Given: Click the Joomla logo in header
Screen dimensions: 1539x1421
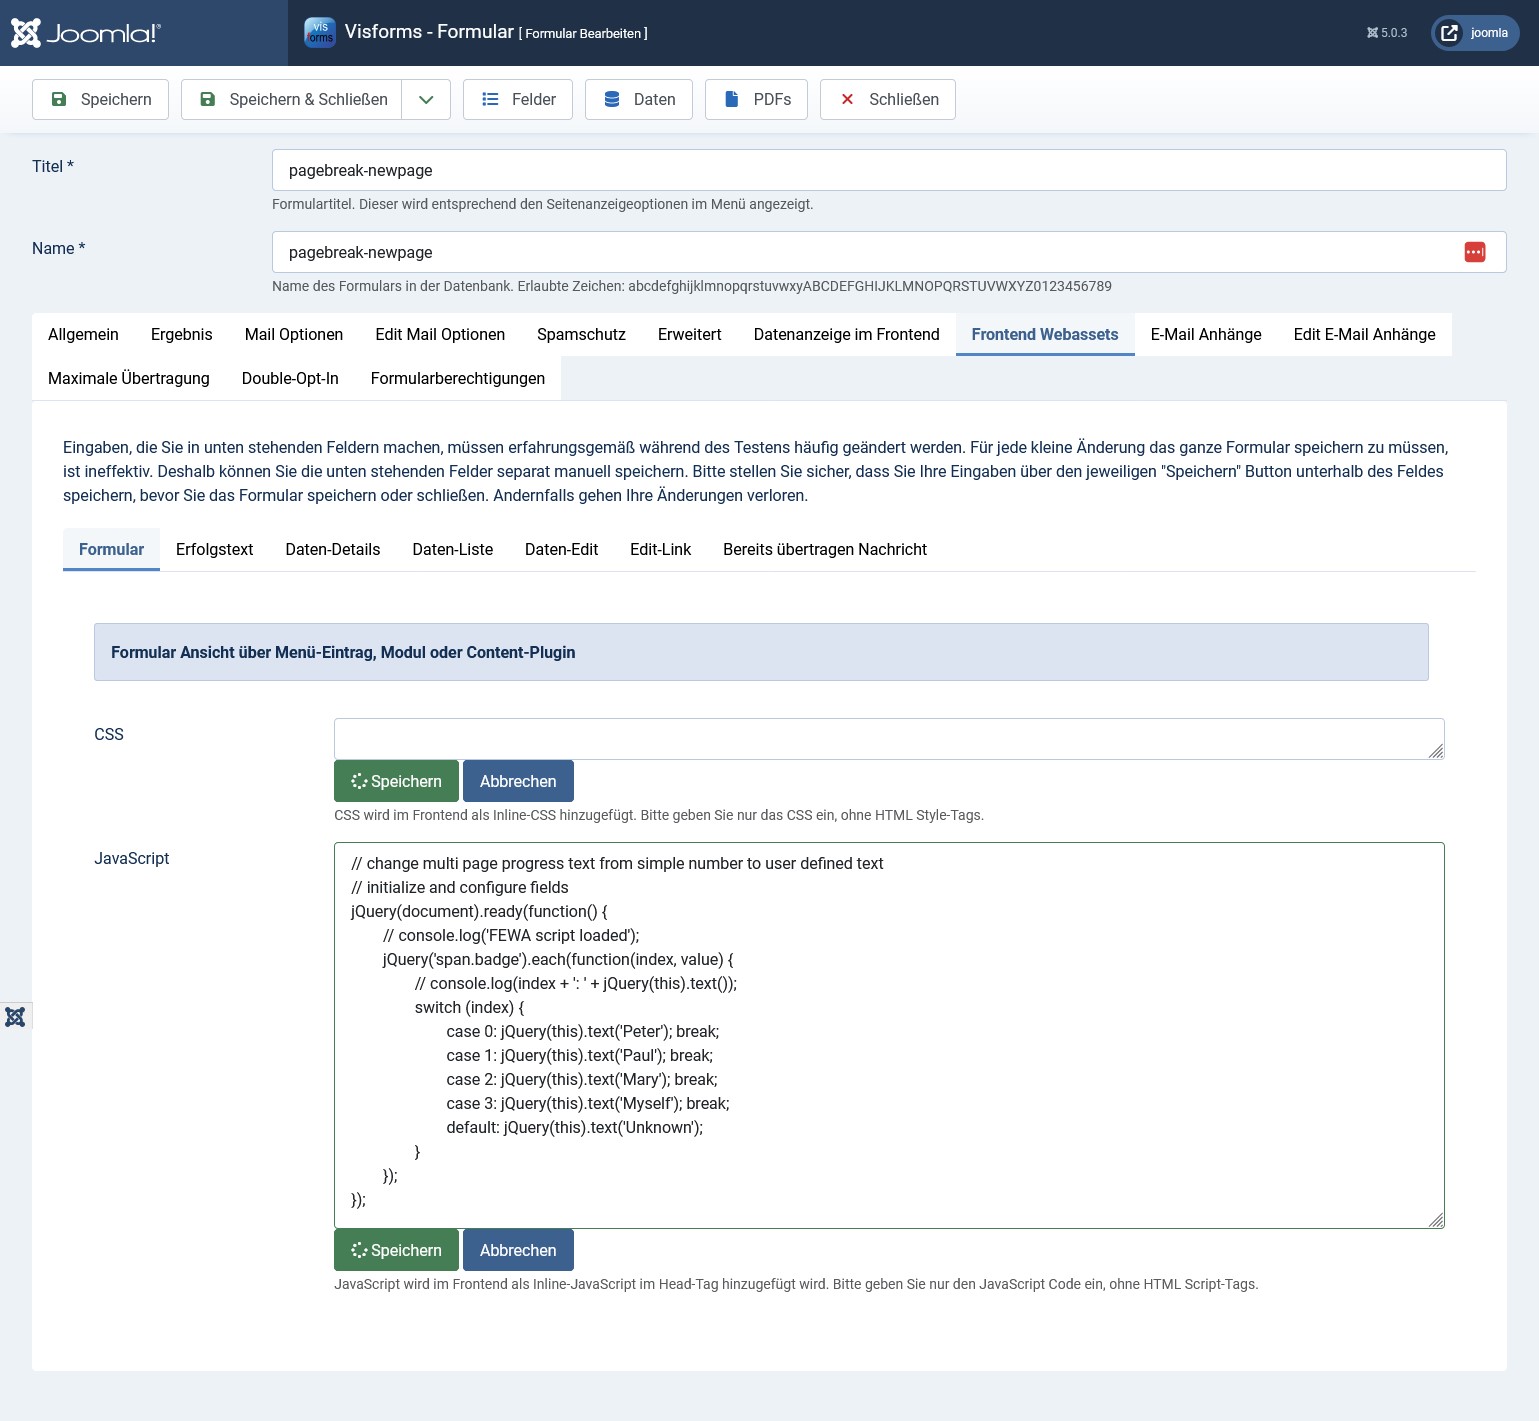Looking at the screenshot, I should 85,33.
